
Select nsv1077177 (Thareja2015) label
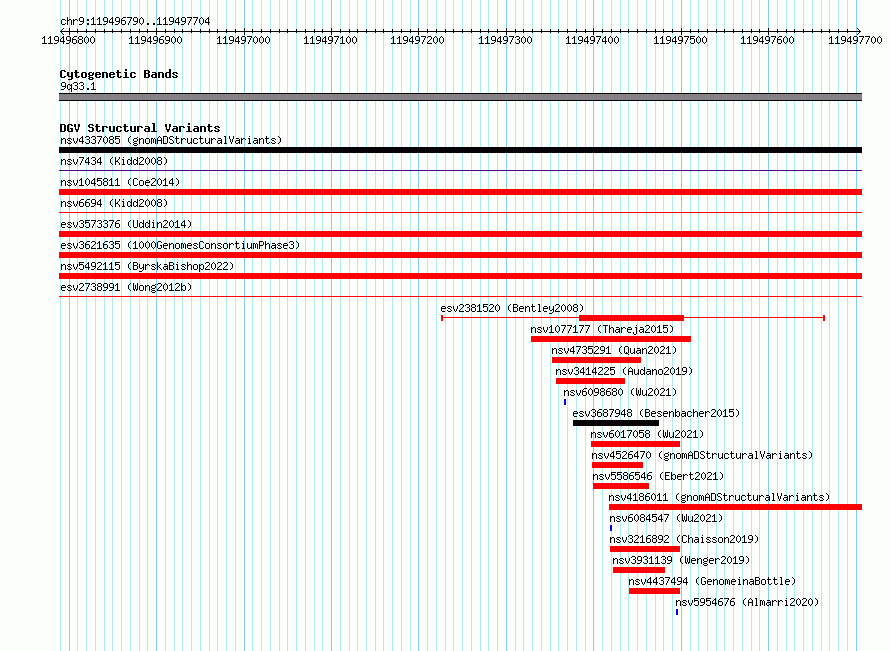coord(602,329)
